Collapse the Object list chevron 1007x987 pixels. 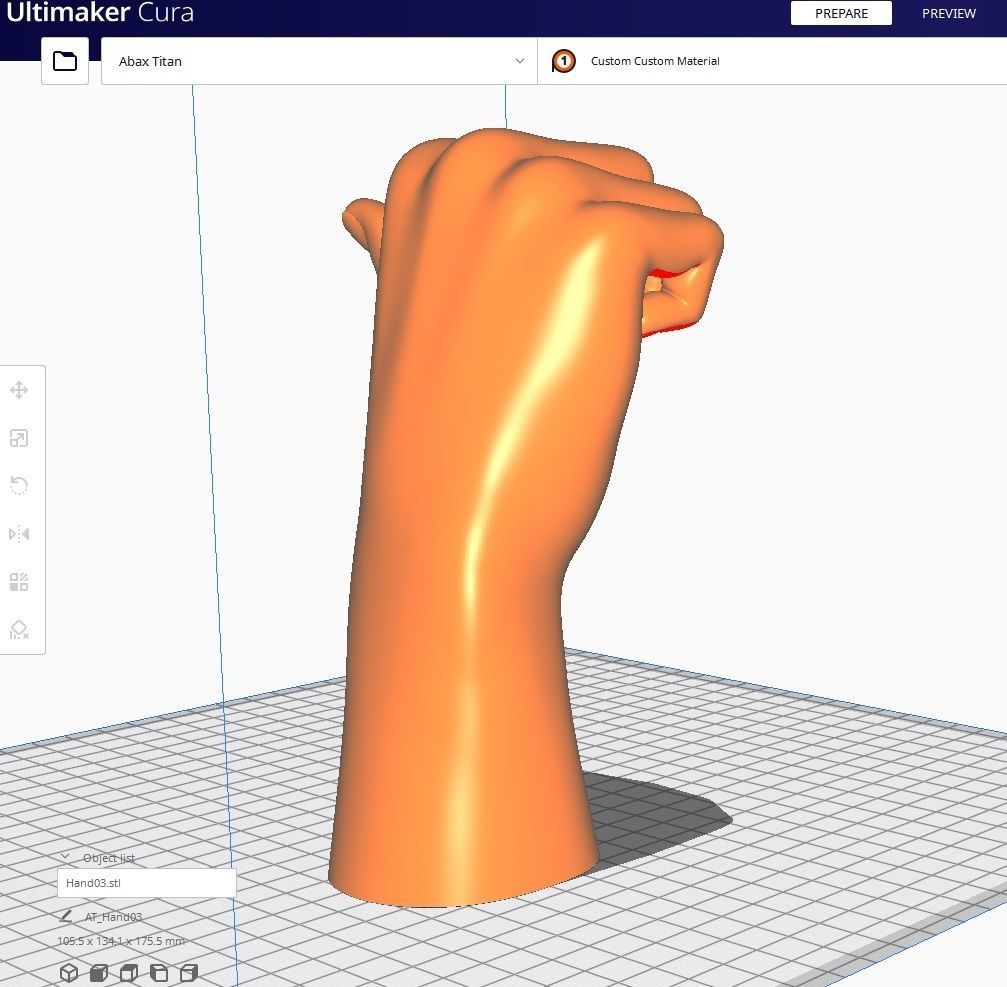[x=65, y=857]
